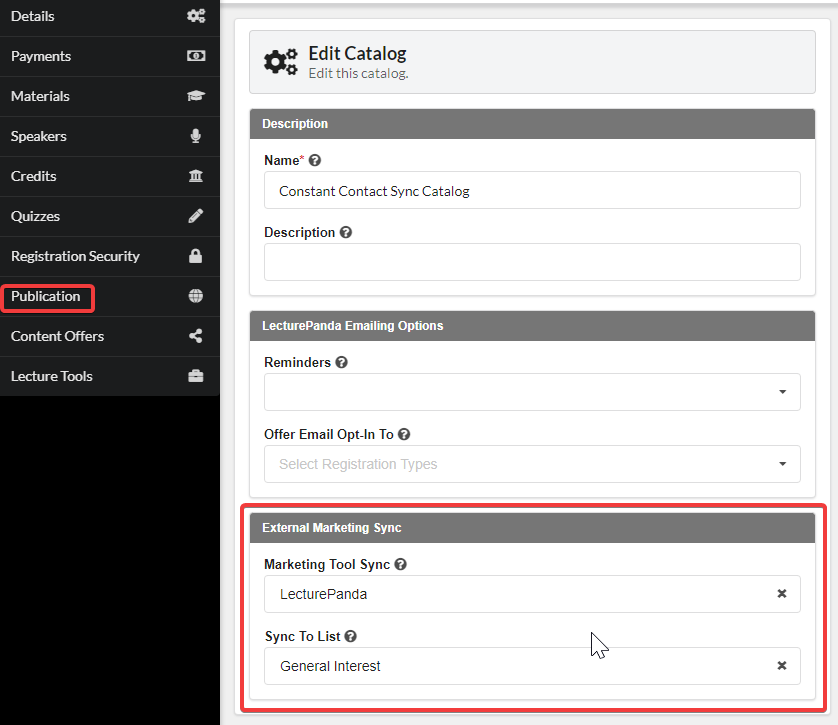Viewport: 838px width, 725px height.
Task: Click the Registration Security lock icon
Action: pyautogui.click(x=196, y=256)
